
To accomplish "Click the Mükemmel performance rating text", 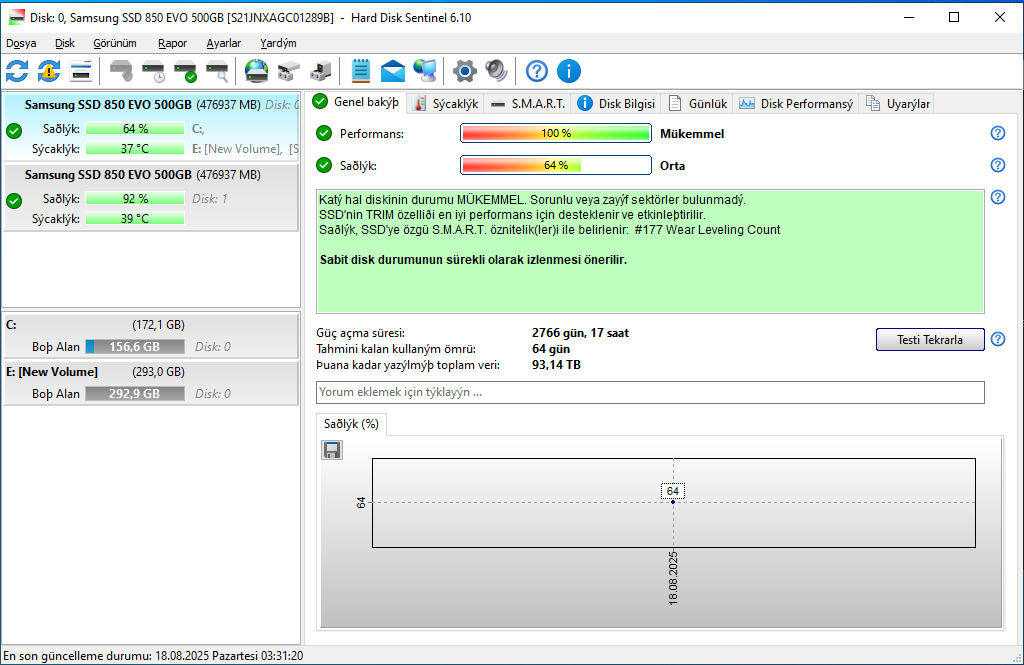I will [692, 134].
